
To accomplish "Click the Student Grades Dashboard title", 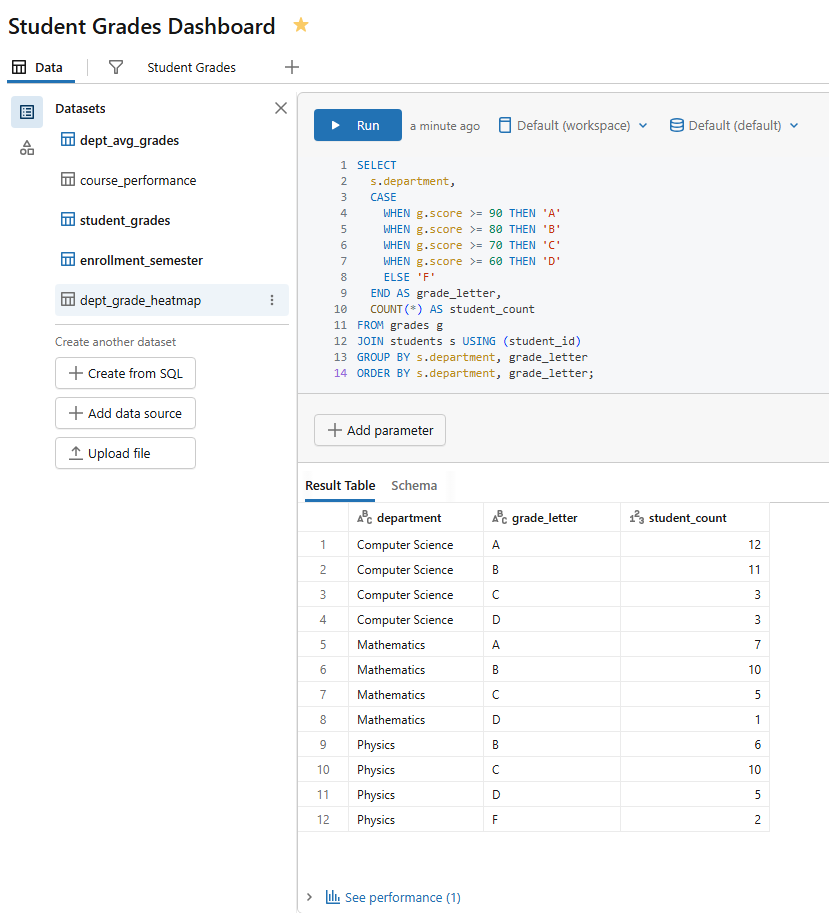I will tap(141, 26).
